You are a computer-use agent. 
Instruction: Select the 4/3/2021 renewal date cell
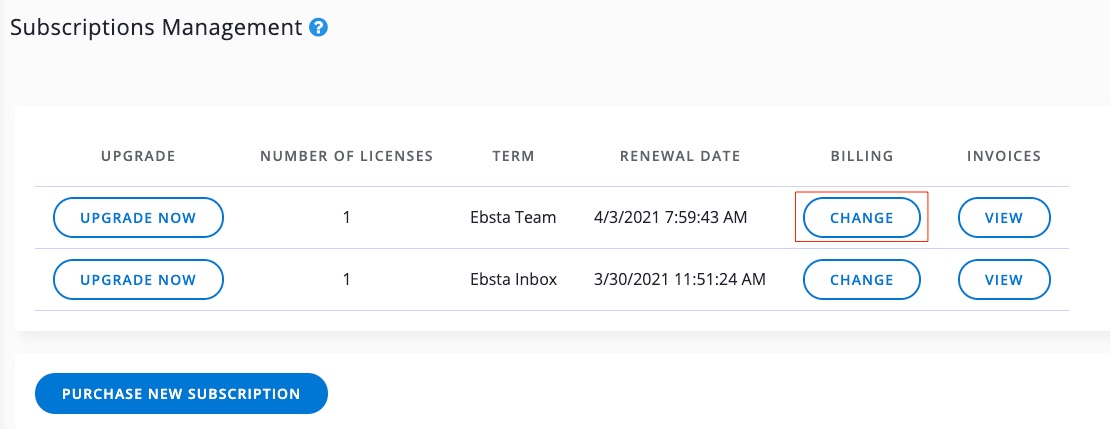point(670,218)
